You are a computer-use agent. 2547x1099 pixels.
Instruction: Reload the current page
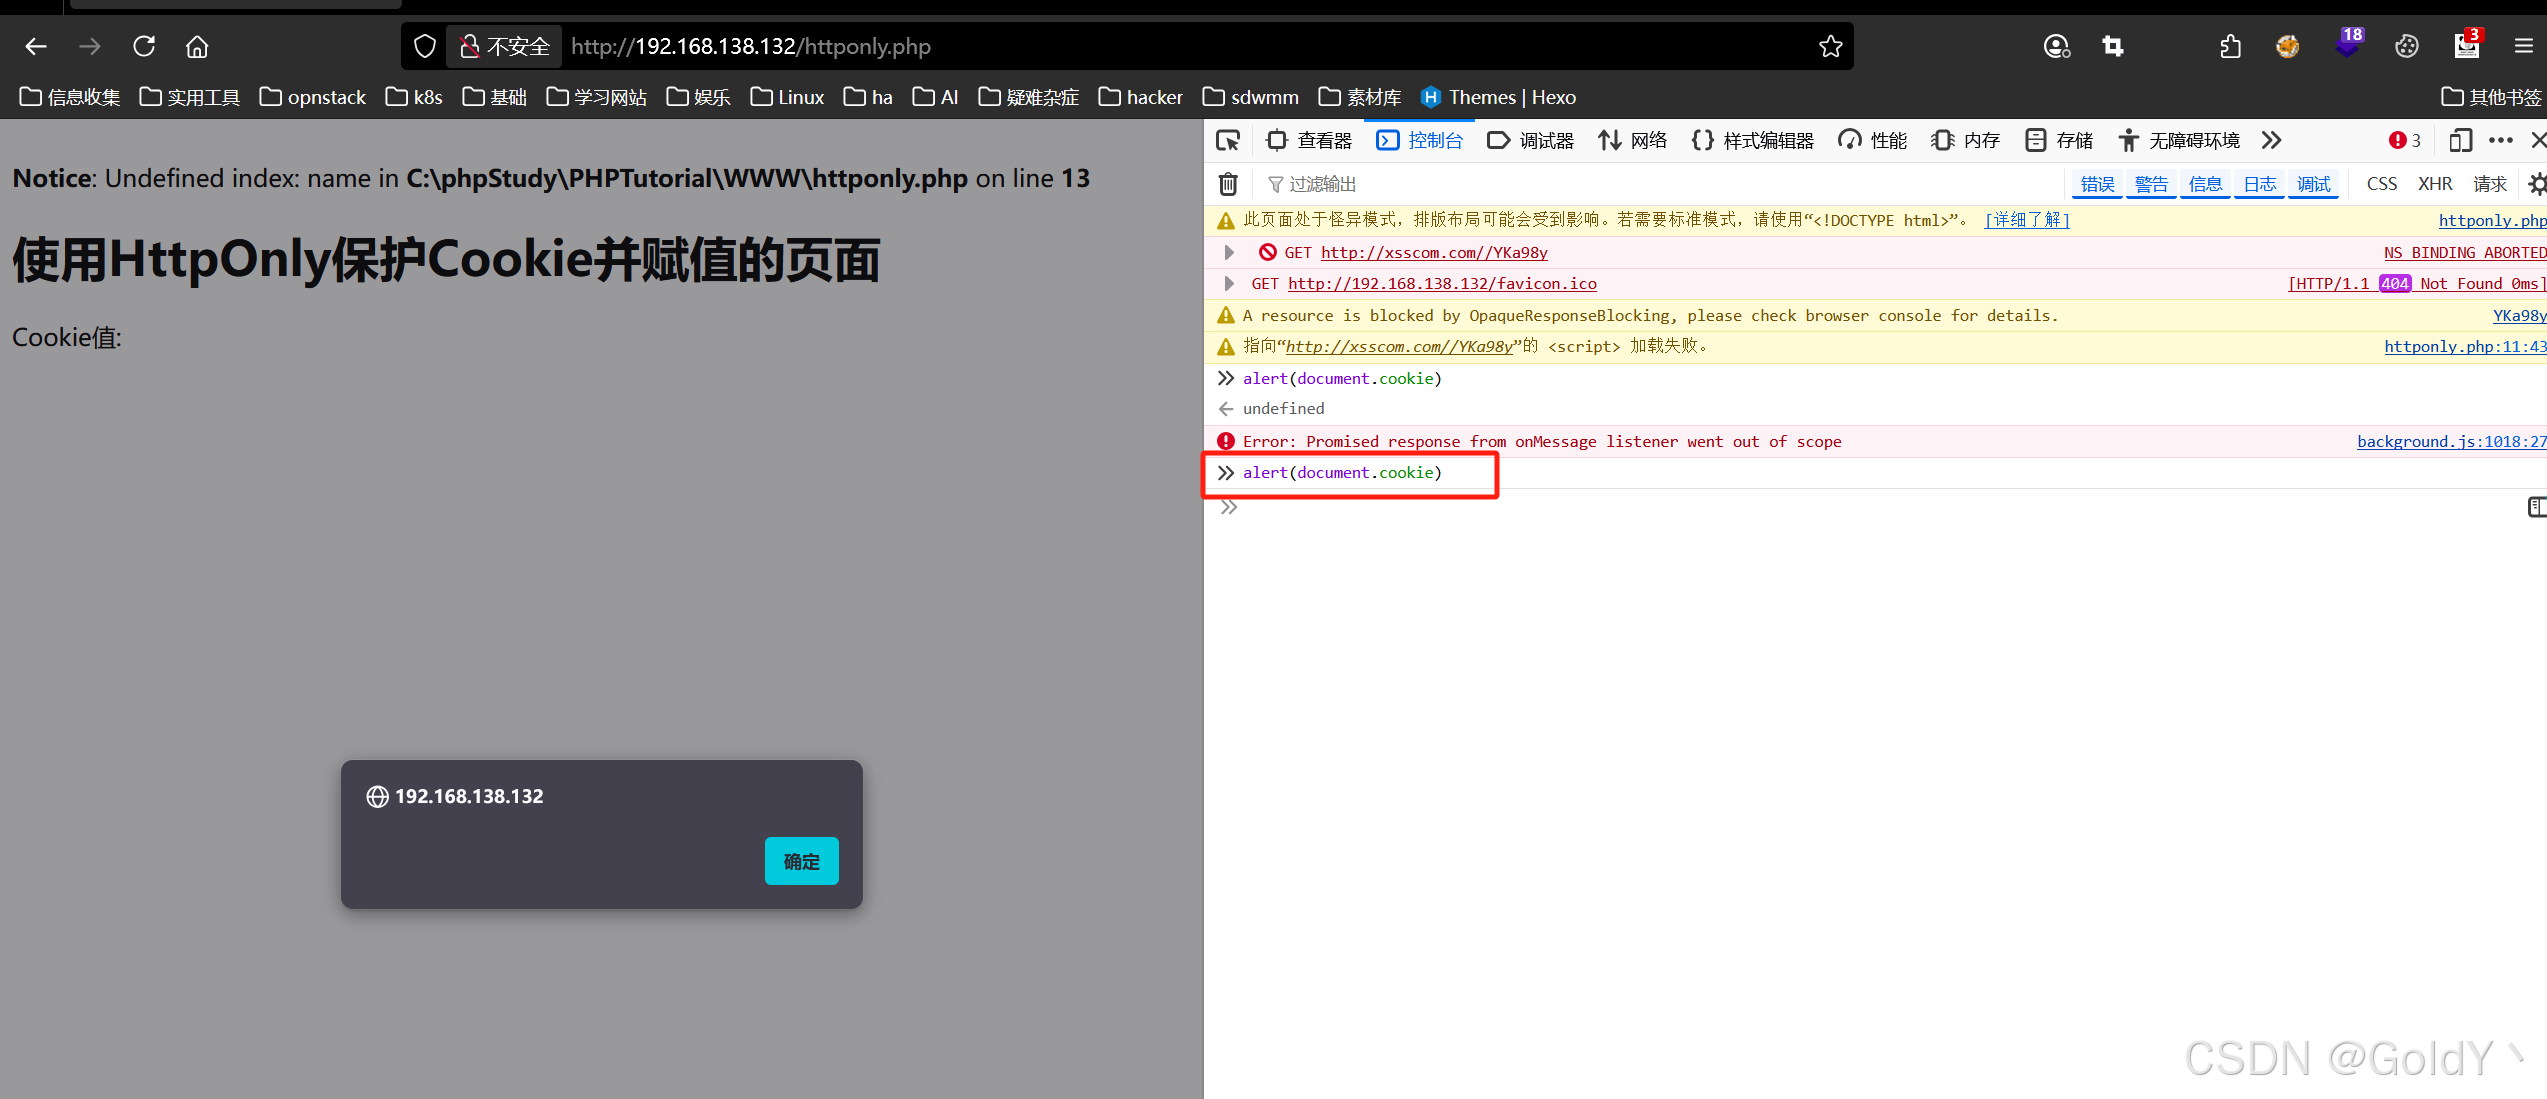(144, 47)
